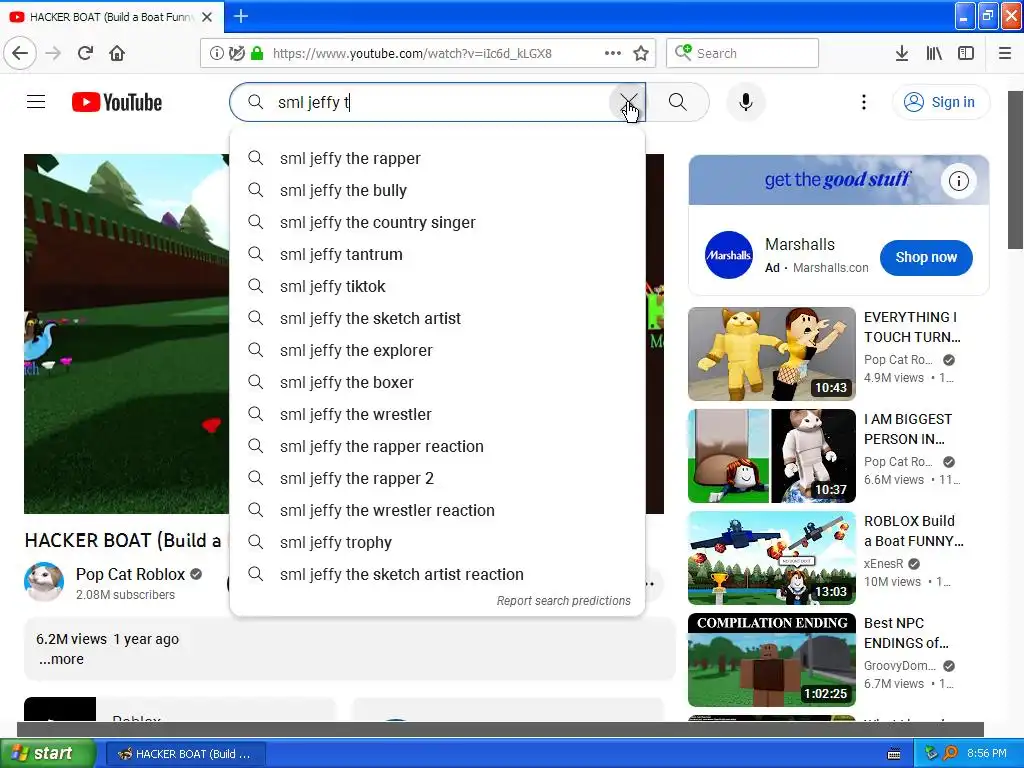This screenshot has width=1024, height=768.
Task: Pick suggestion sml jeffy the rapper 2
Action: click(438, 478)
